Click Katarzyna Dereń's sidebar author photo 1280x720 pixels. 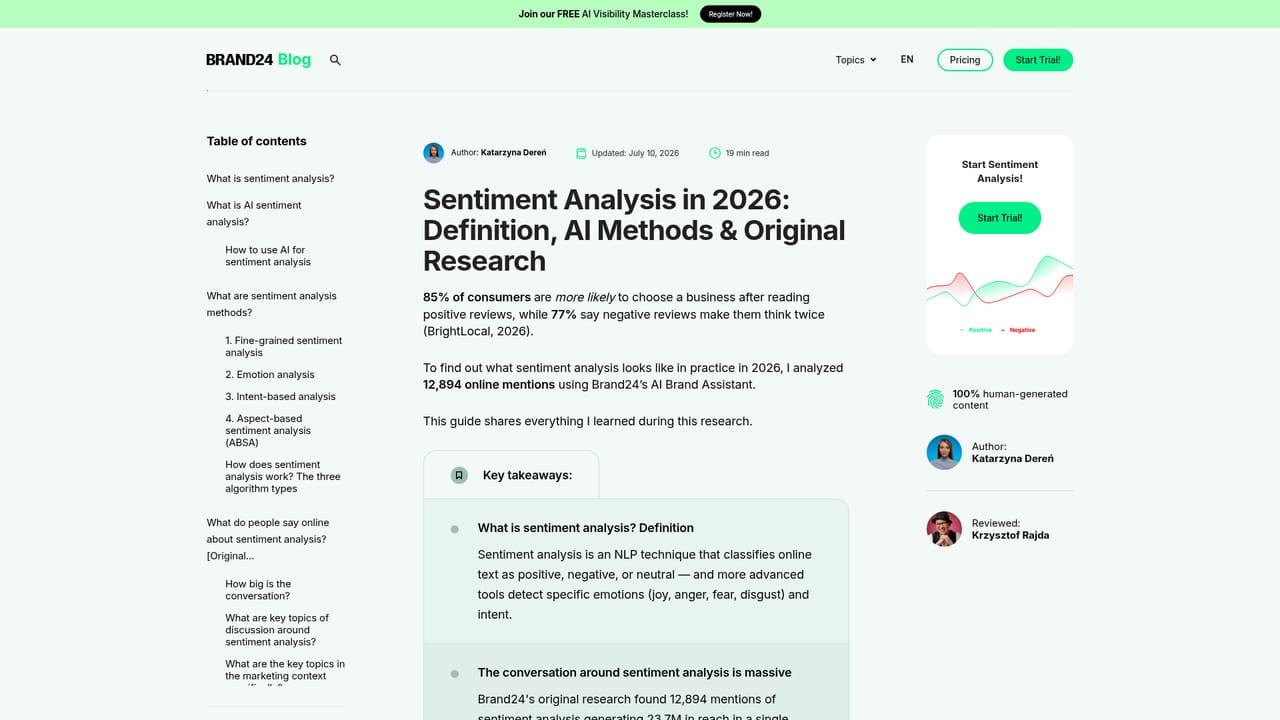coord(944,453)
